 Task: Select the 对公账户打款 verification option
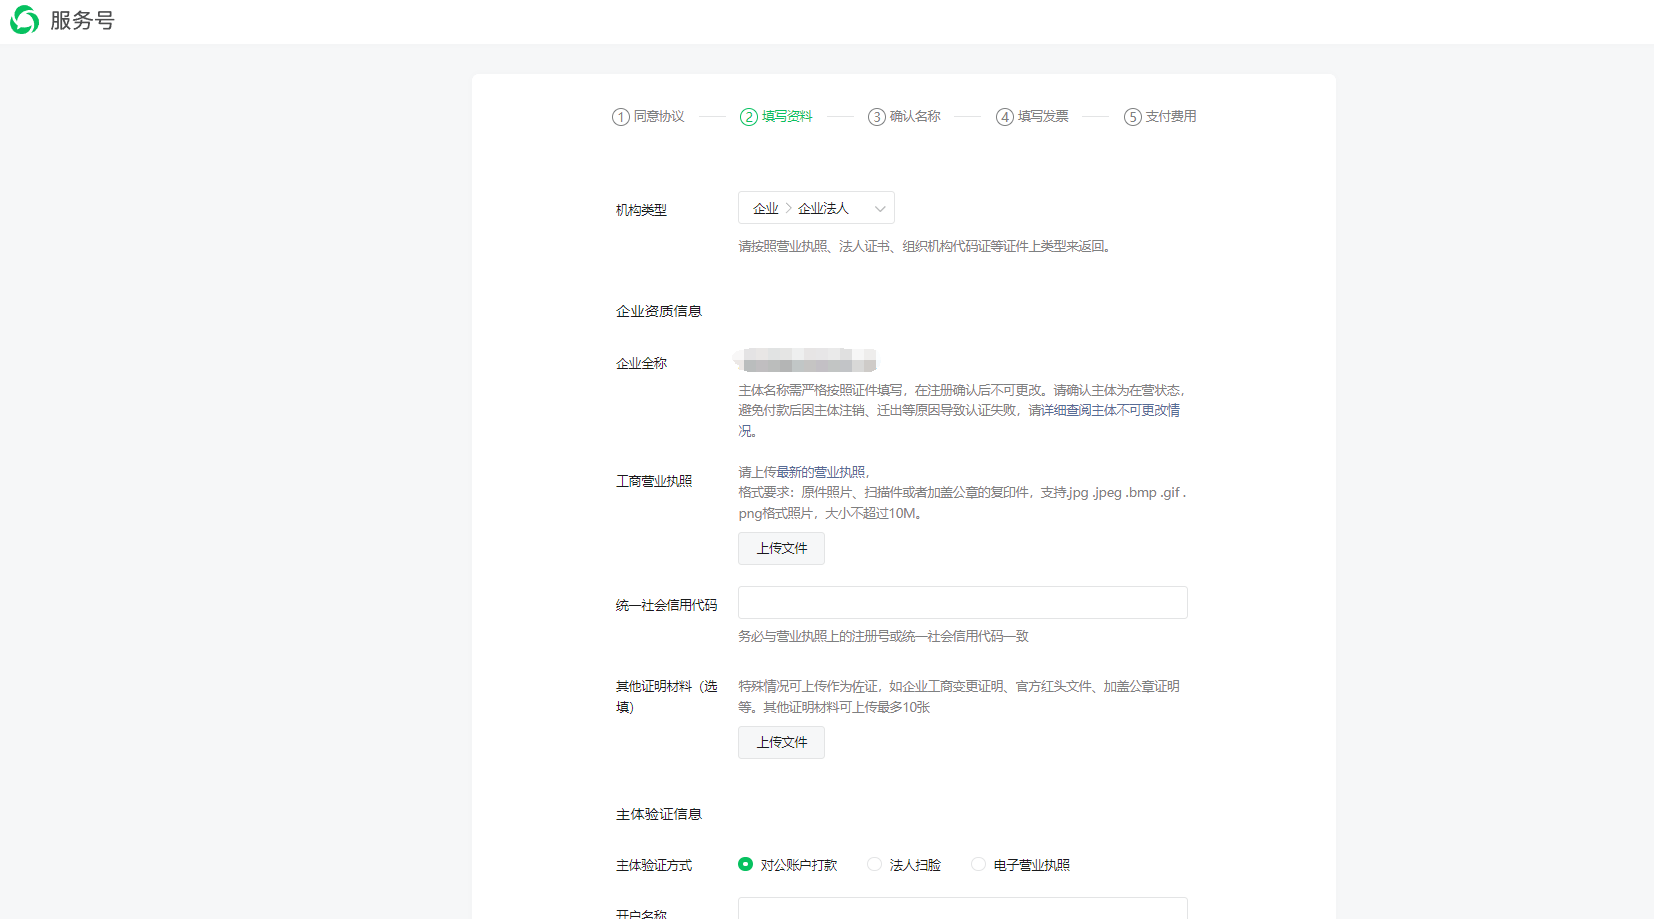coord(745,864)
